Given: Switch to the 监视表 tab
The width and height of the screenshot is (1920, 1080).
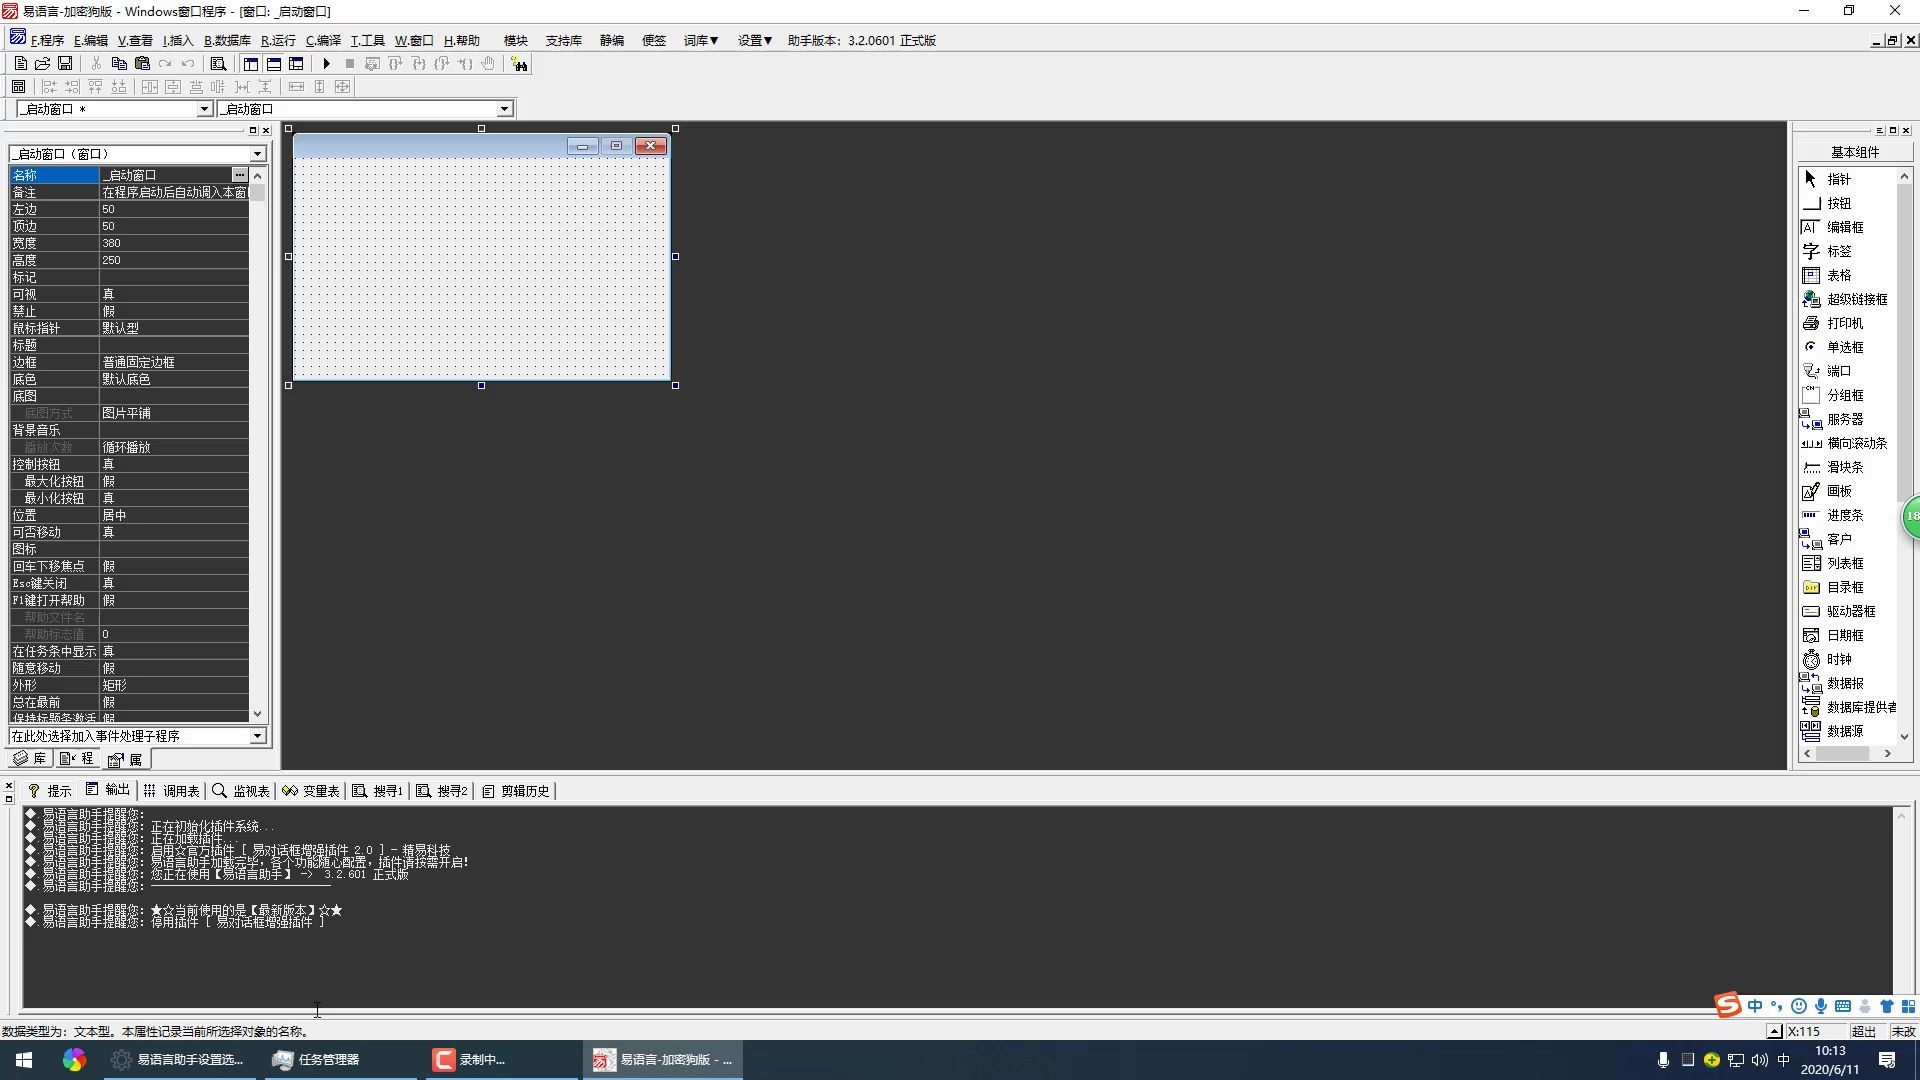Looking at the screenshot, I should [x=241, y=791].
